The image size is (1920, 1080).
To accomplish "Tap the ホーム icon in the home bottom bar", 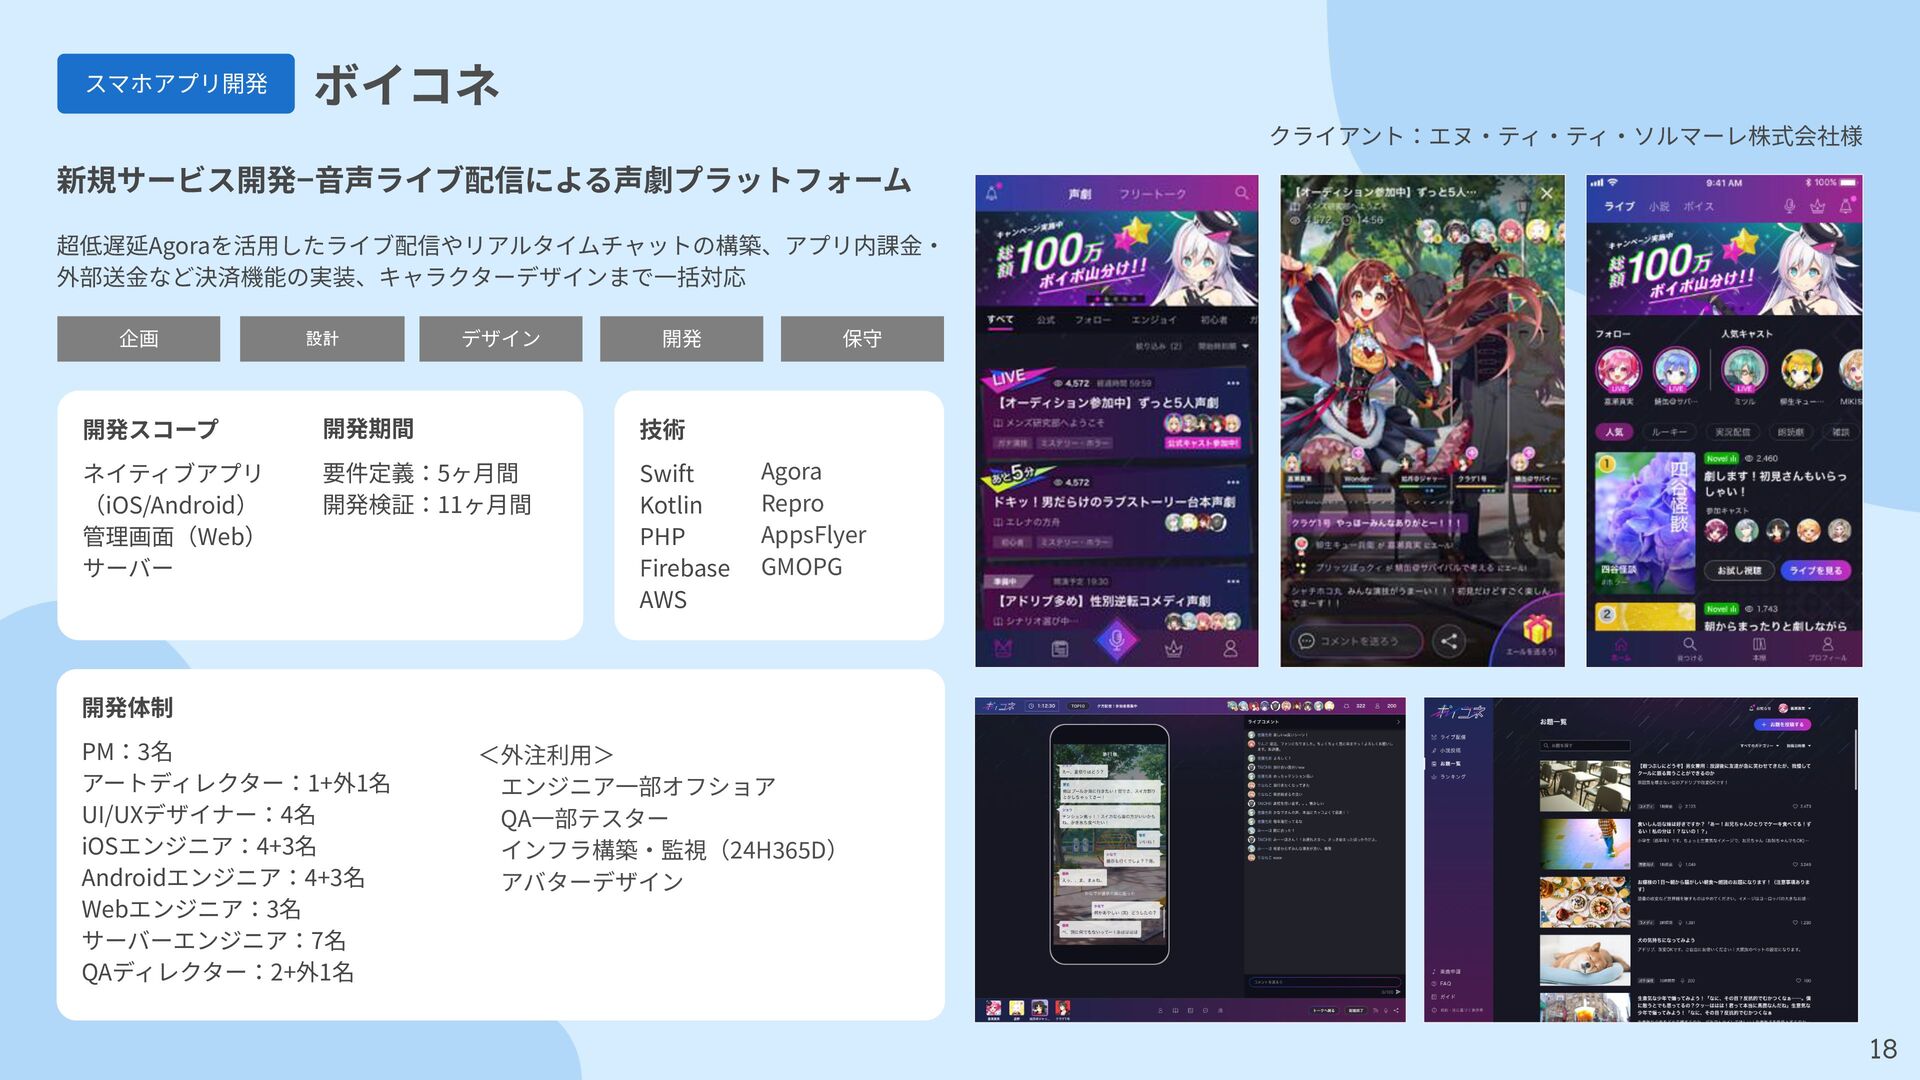I will coord(1620,650).
